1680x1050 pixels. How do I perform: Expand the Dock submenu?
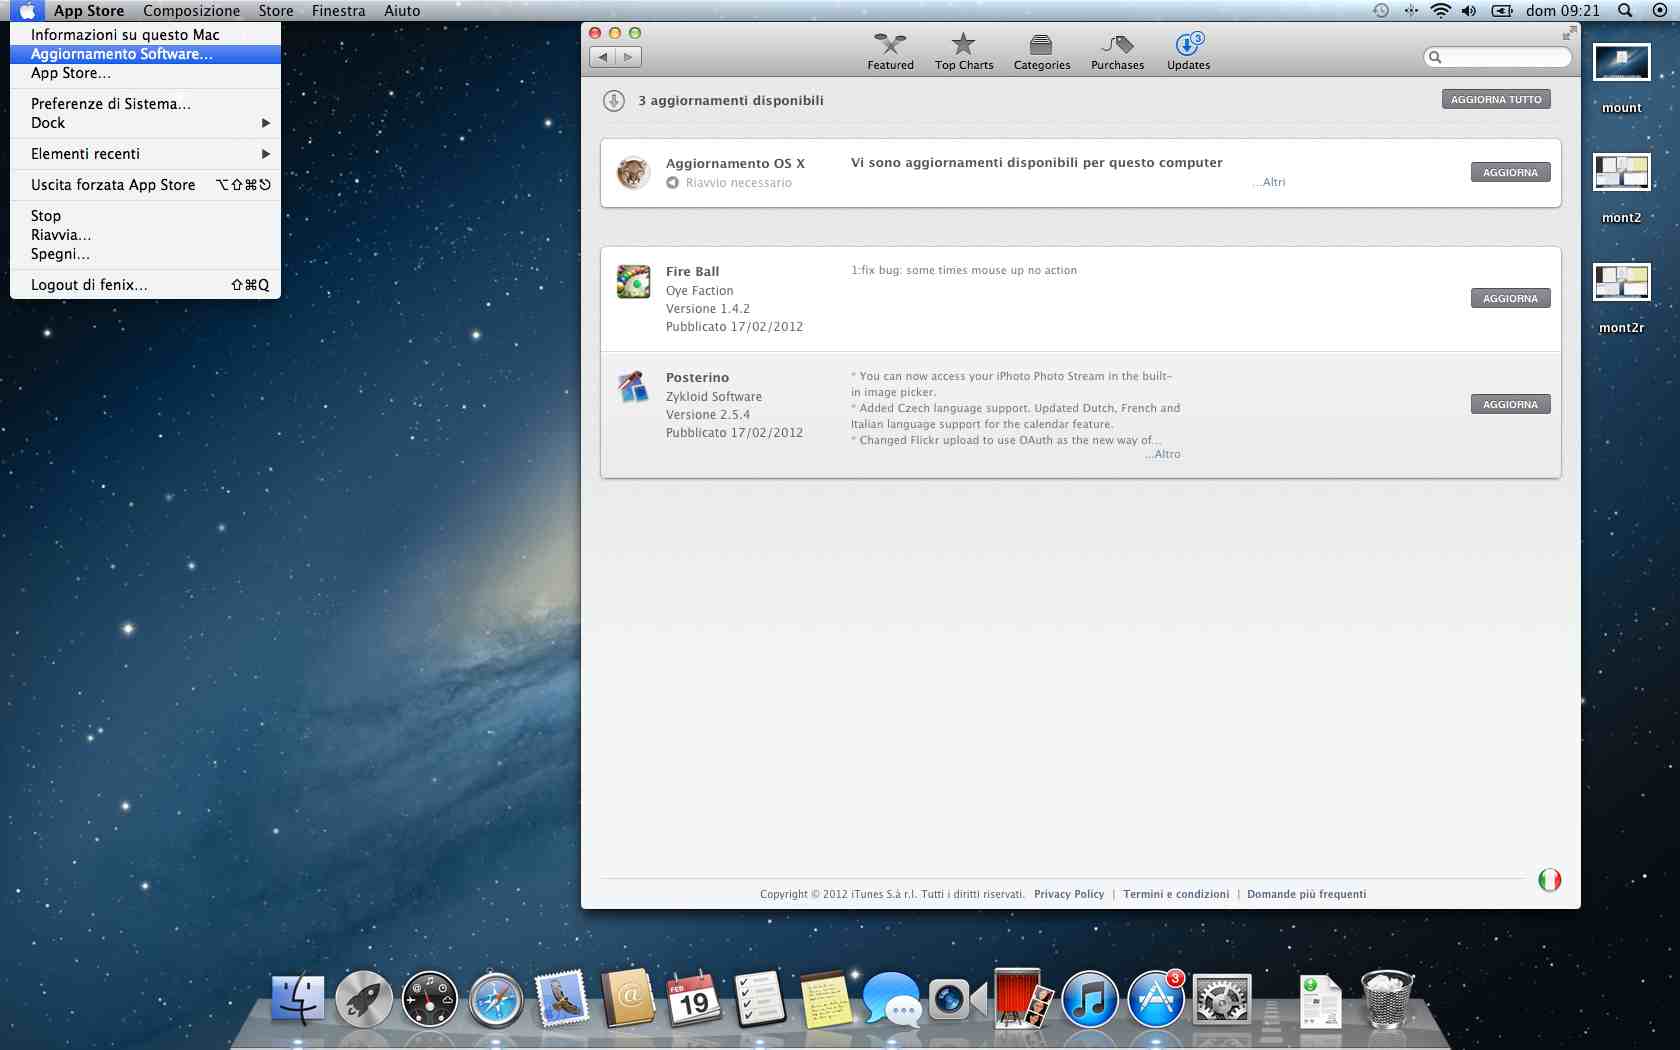tap(145, 123)
